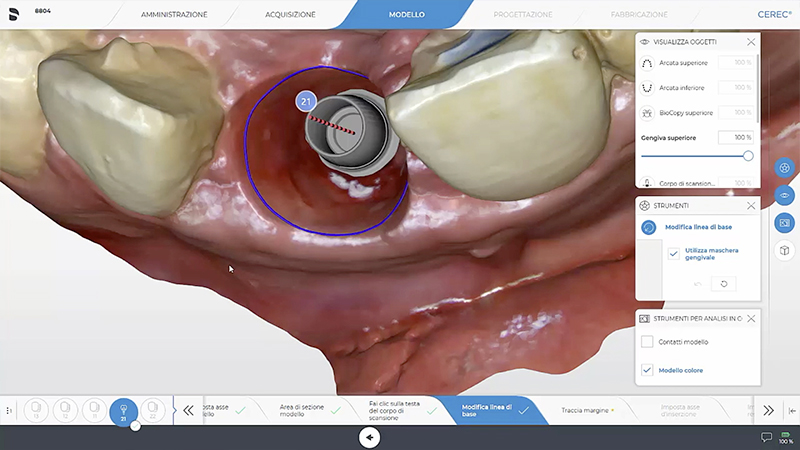Select tooth 21 implant icon in bottom bar

pyautogui.click(x=123, y=410)
